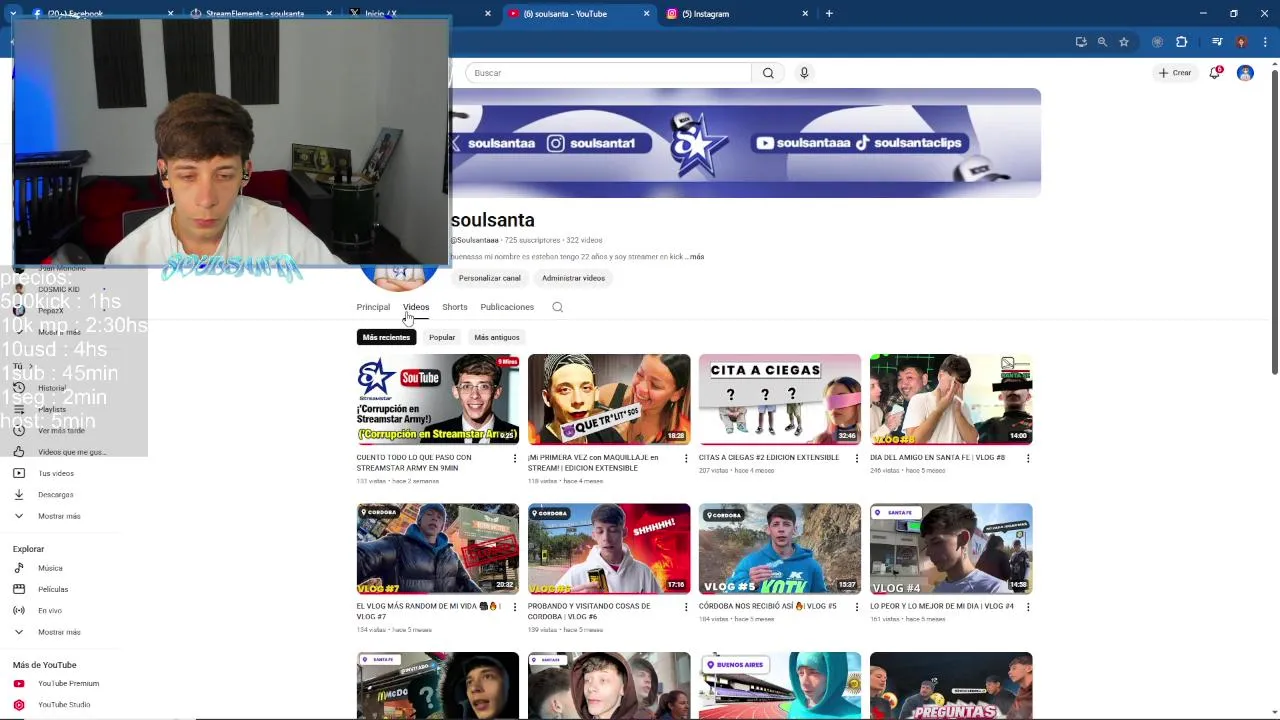Open options menu for VLOG #5 video

[857, 607]
